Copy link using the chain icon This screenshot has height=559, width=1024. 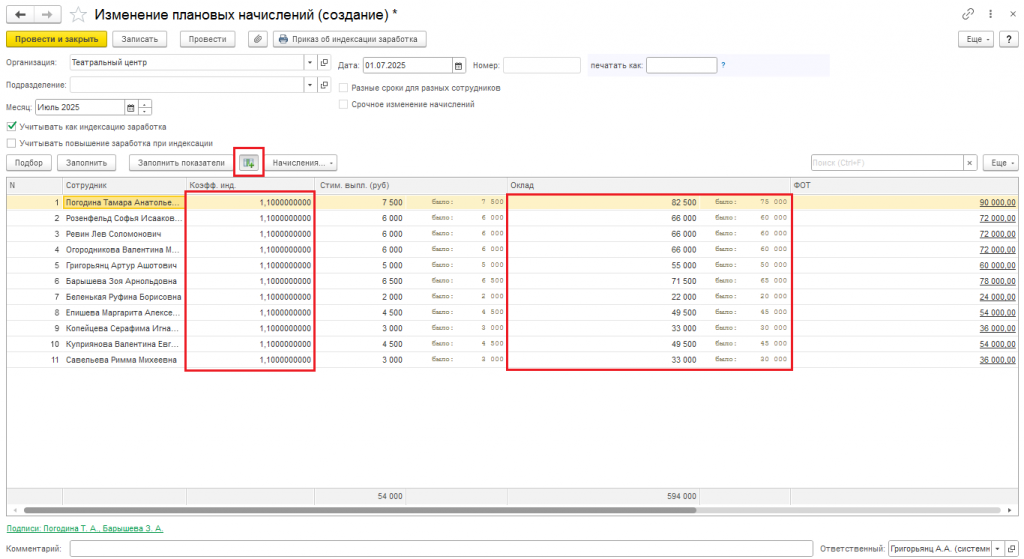click(968, 14)
